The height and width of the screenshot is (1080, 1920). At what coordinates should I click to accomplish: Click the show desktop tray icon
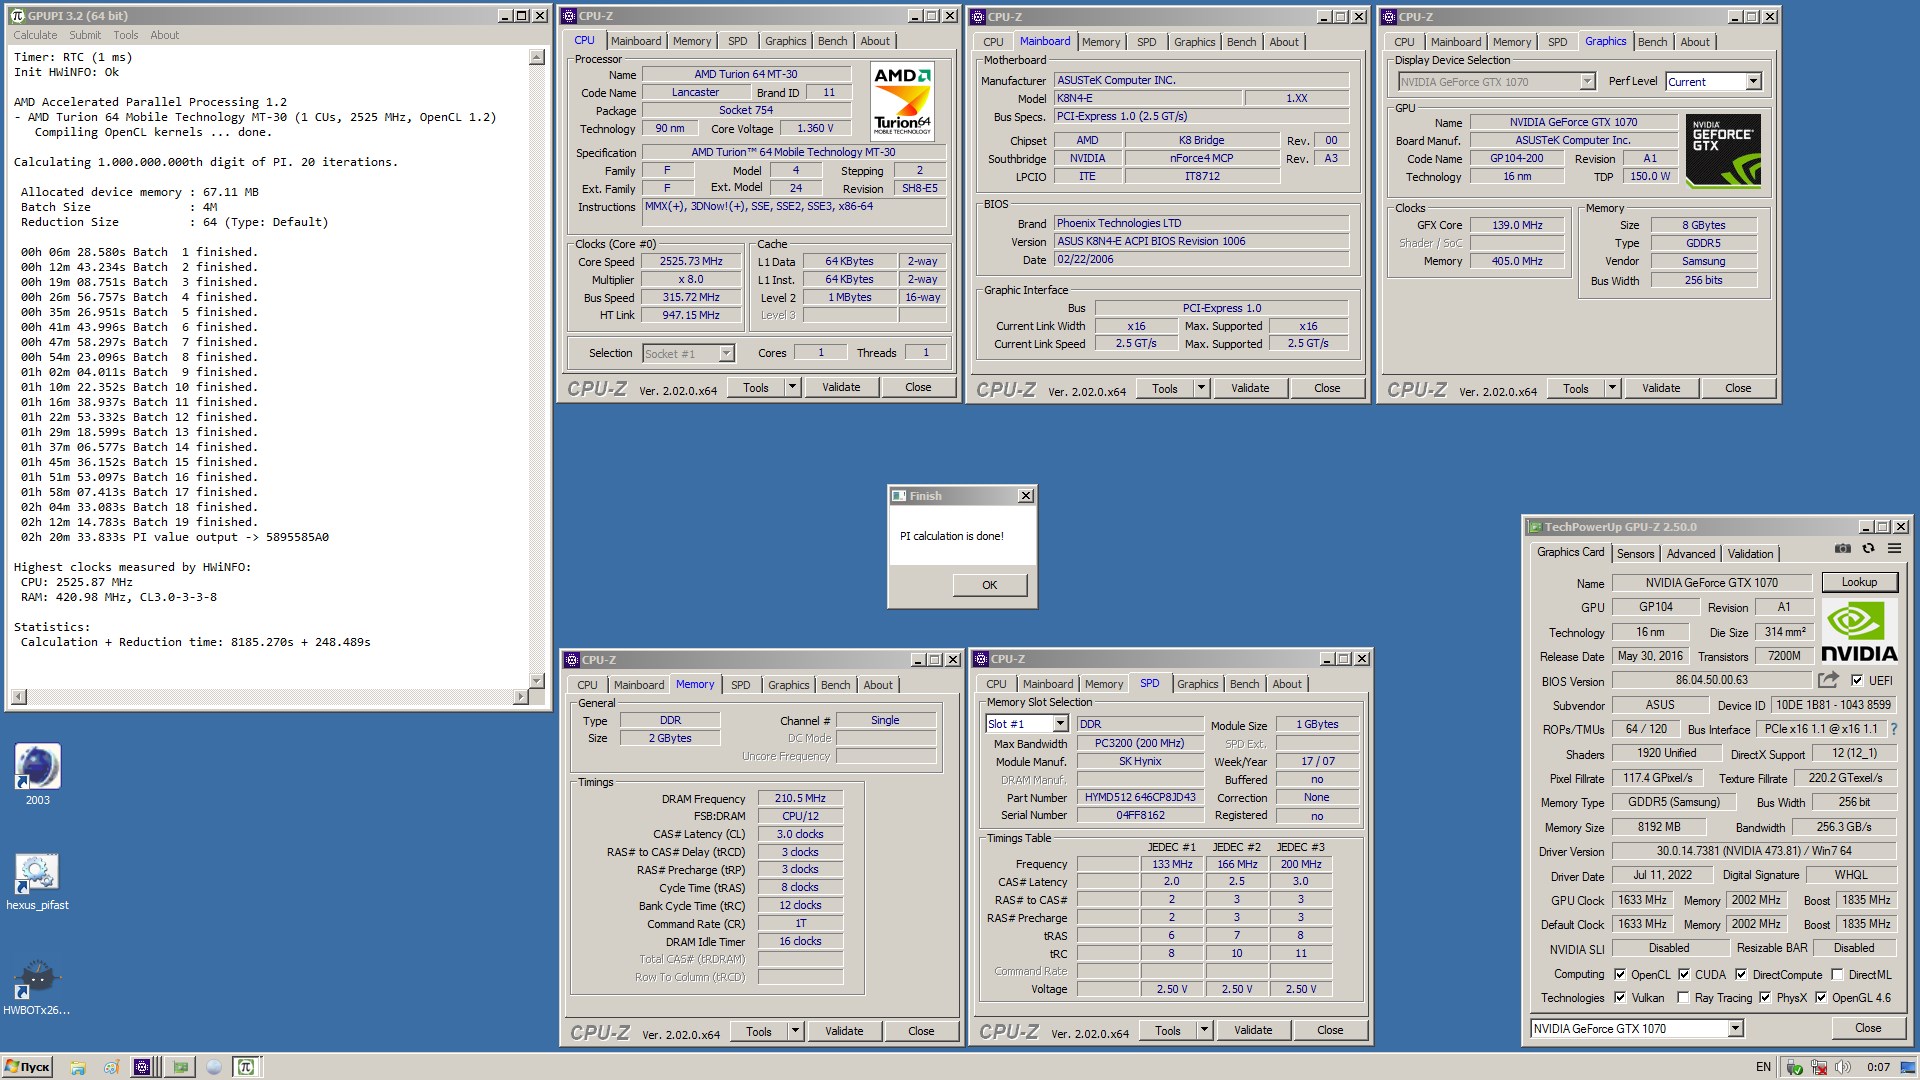pyautogui.click(x=1910, y=1067)
